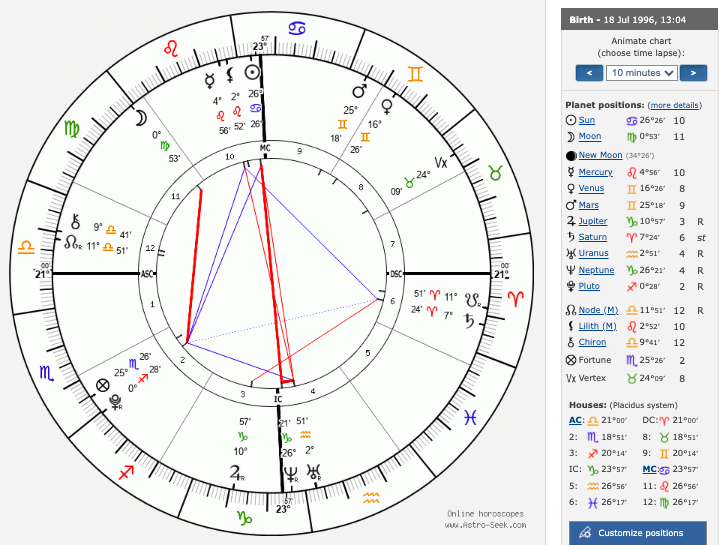Open the Node (M) link
The image size is (719, 545).
(598, 310)
